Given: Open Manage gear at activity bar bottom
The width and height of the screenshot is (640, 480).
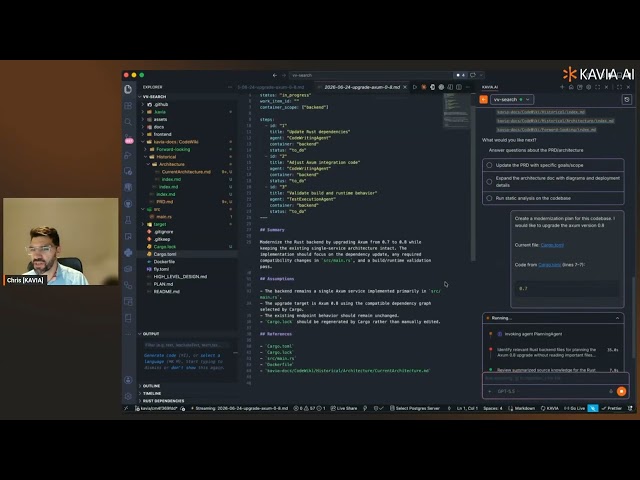Looking at the screenshot, I should (128, 396).
